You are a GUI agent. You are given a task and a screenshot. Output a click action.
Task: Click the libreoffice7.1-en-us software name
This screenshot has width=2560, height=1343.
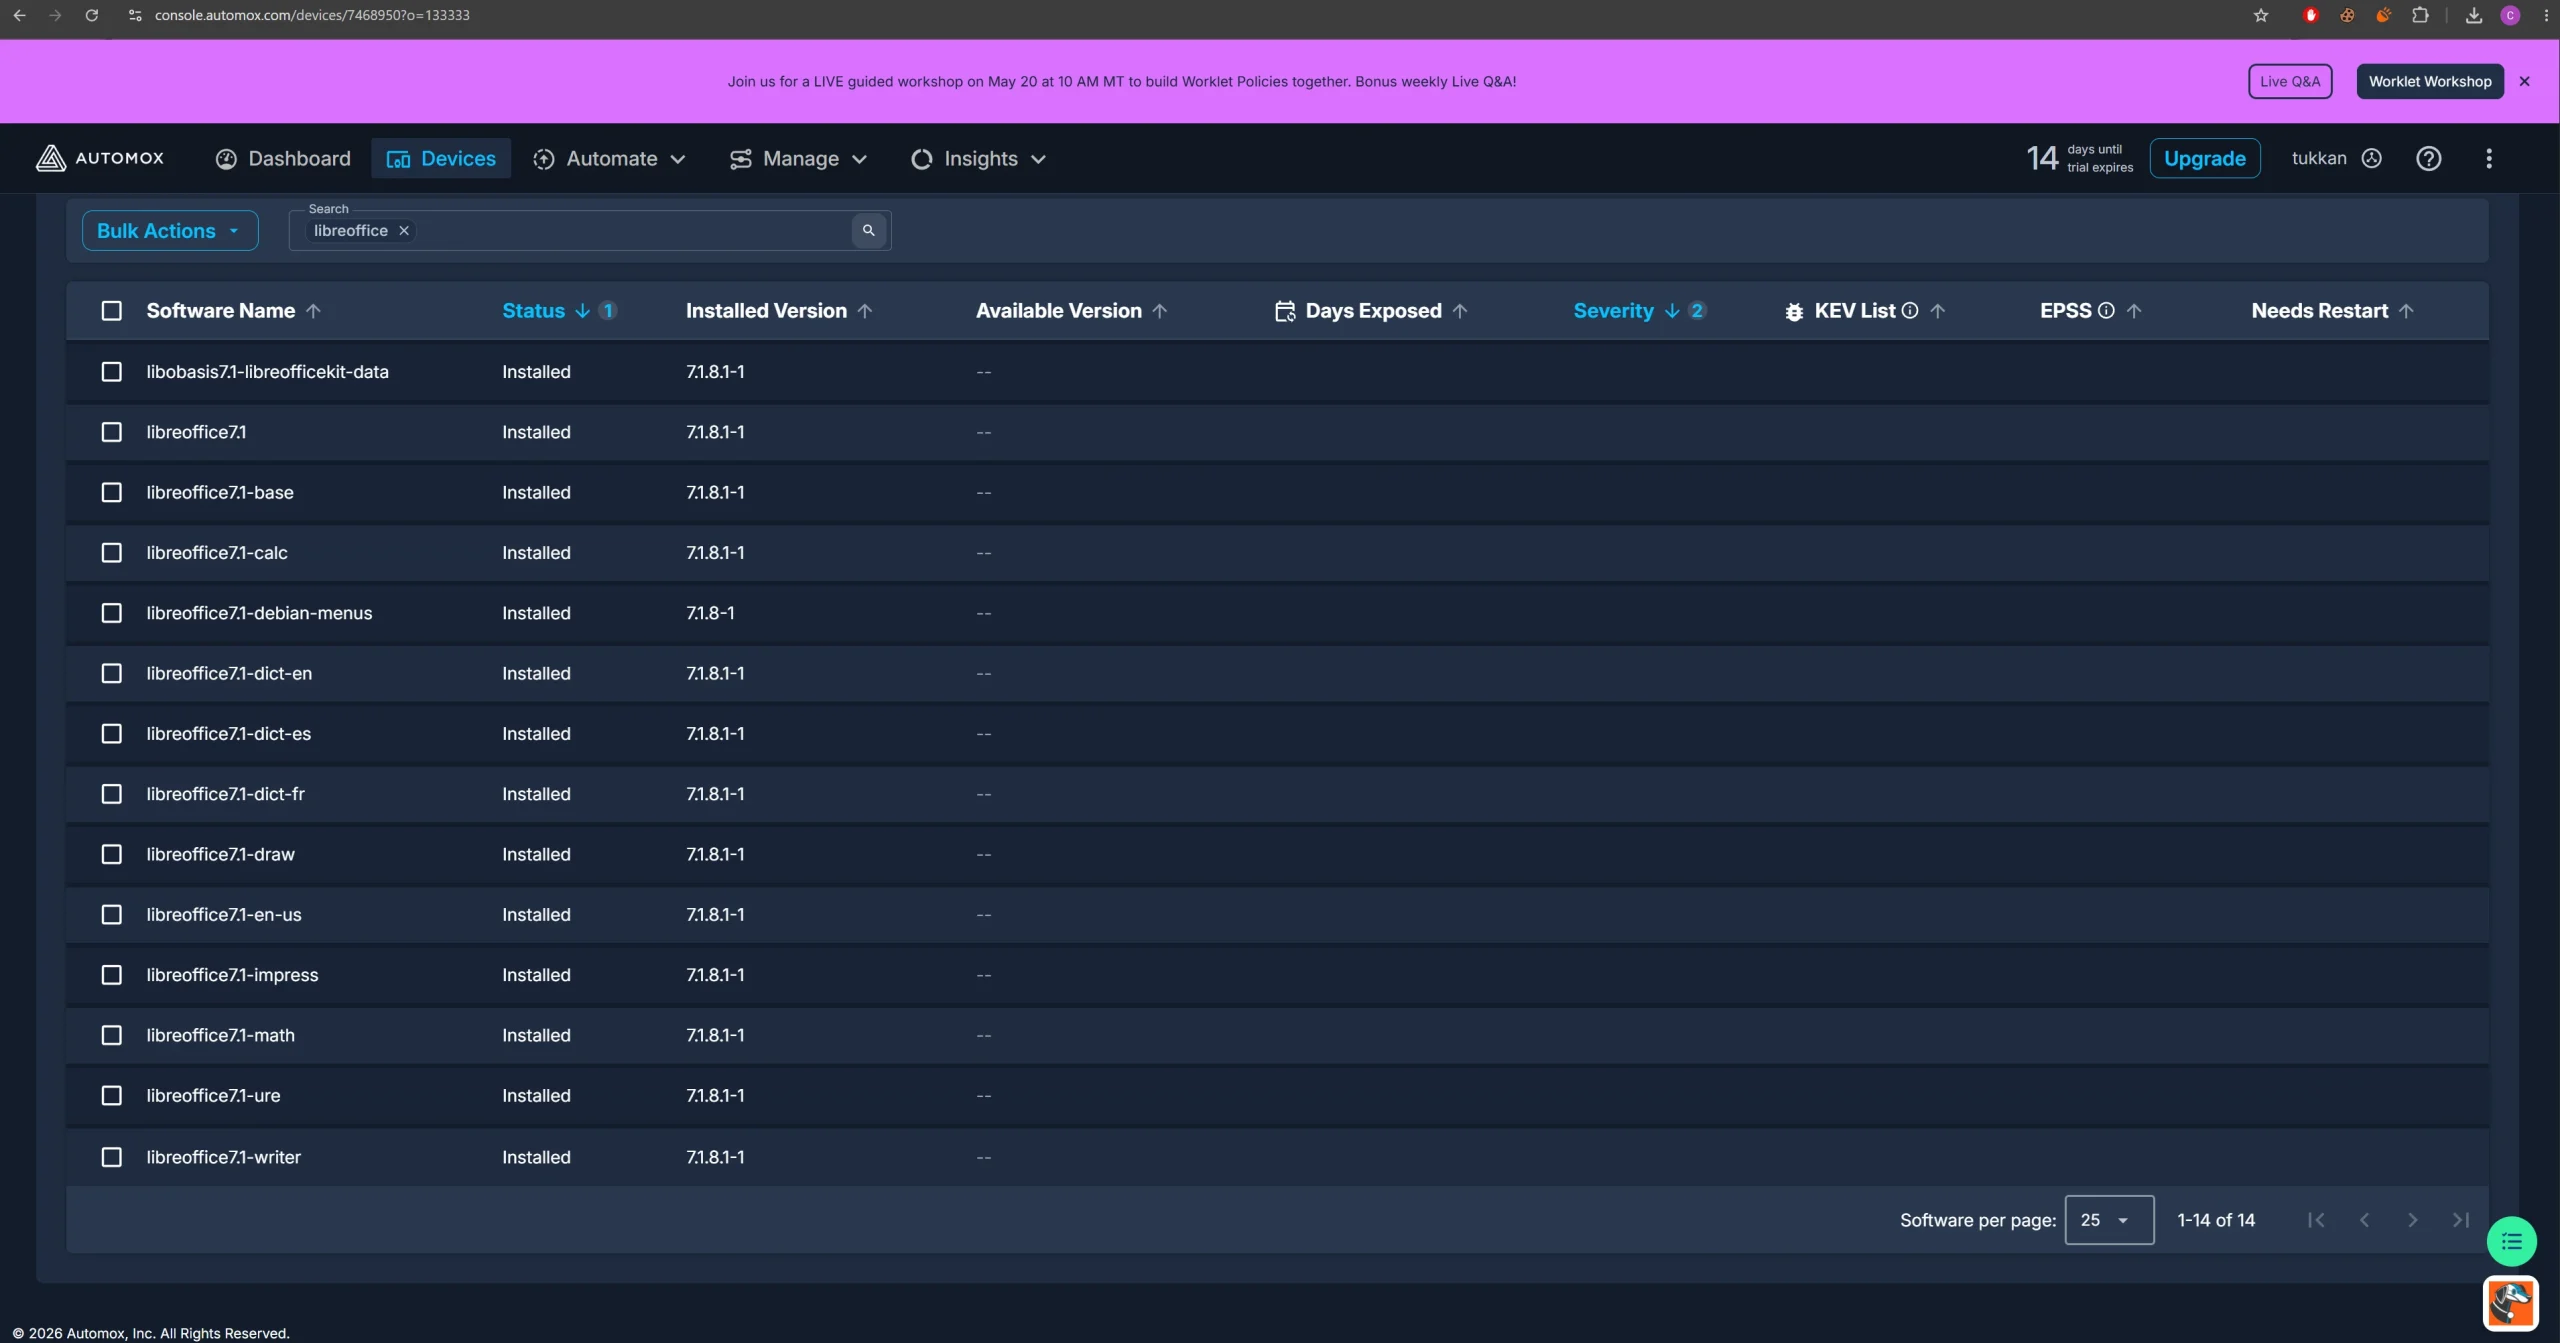tap(224, 915)
